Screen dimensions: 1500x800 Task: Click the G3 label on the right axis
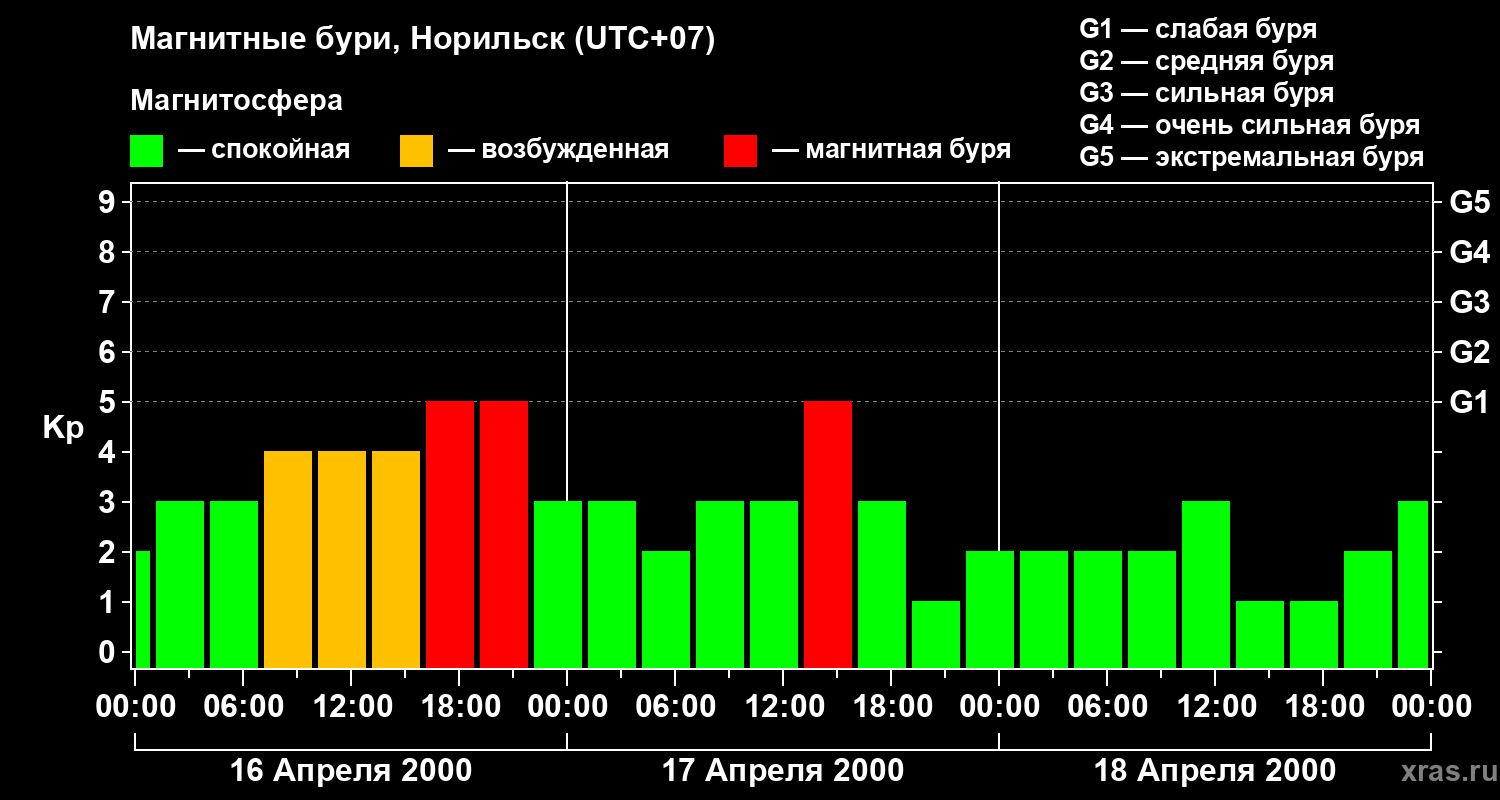[1469, 302]
